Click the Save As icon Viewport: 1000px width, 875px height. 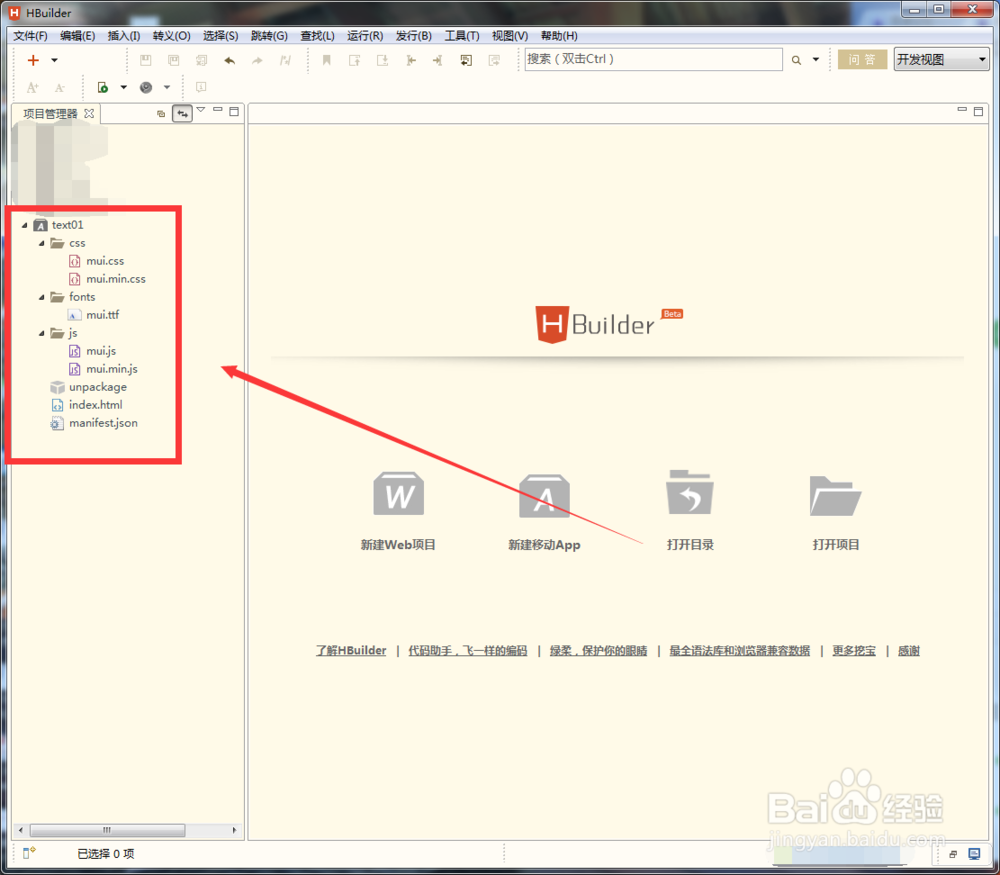[173, 60]
